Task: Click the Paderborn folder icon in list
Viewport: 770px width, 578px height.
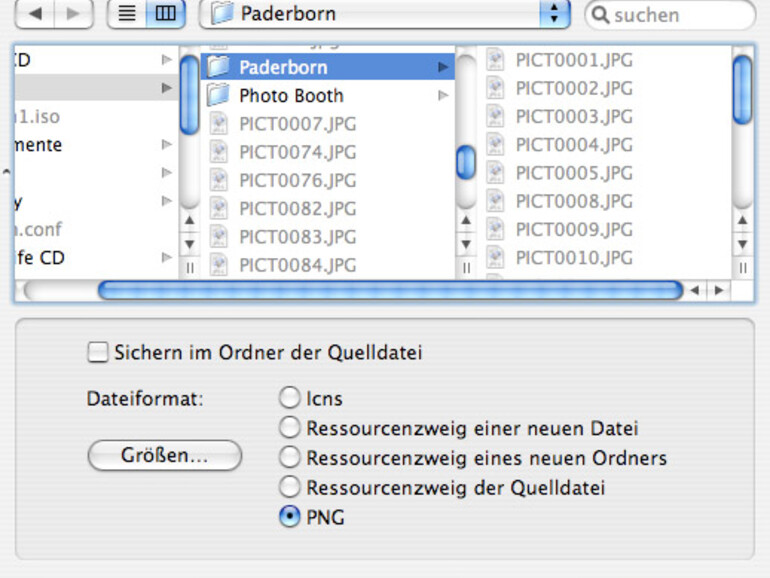Action: coord(218,67)
